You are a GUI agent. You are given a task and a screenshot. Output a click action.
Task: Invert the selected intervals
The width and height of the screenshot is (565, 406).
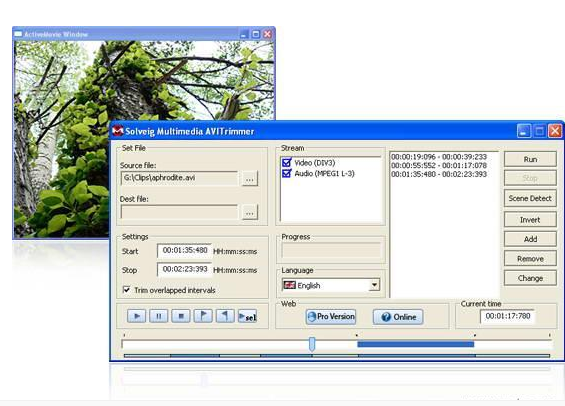pyautogui.click(x=530, y=219)
